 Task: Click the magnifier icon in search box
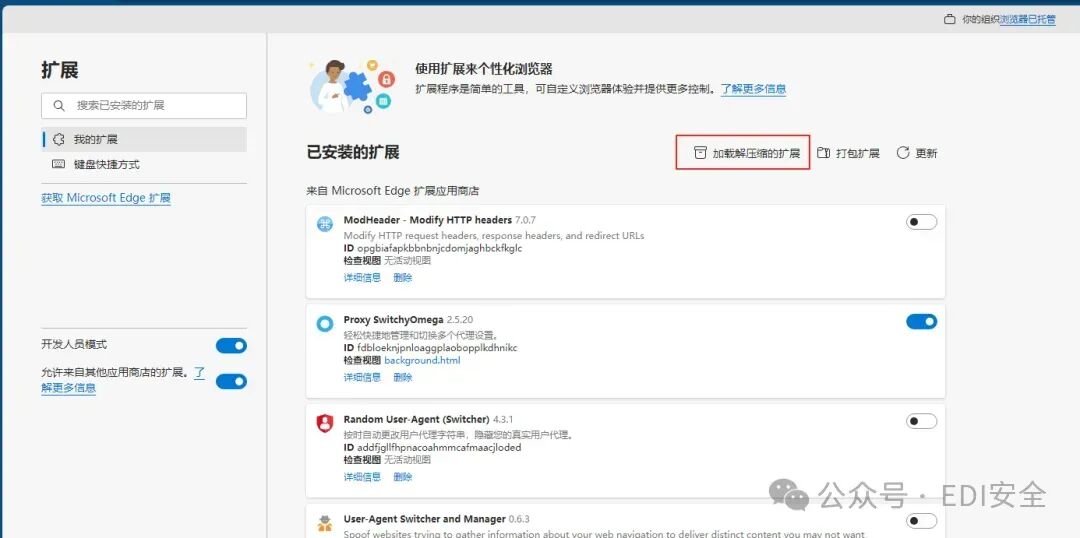59,105
